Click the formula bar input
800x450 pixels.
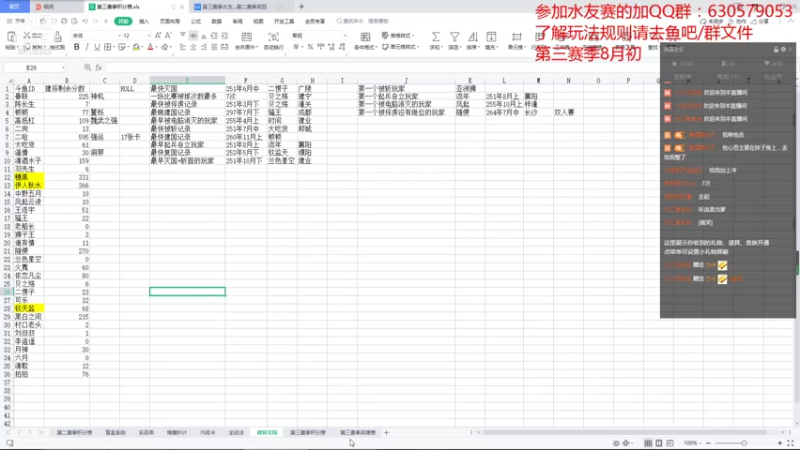(x=382, y=67)
